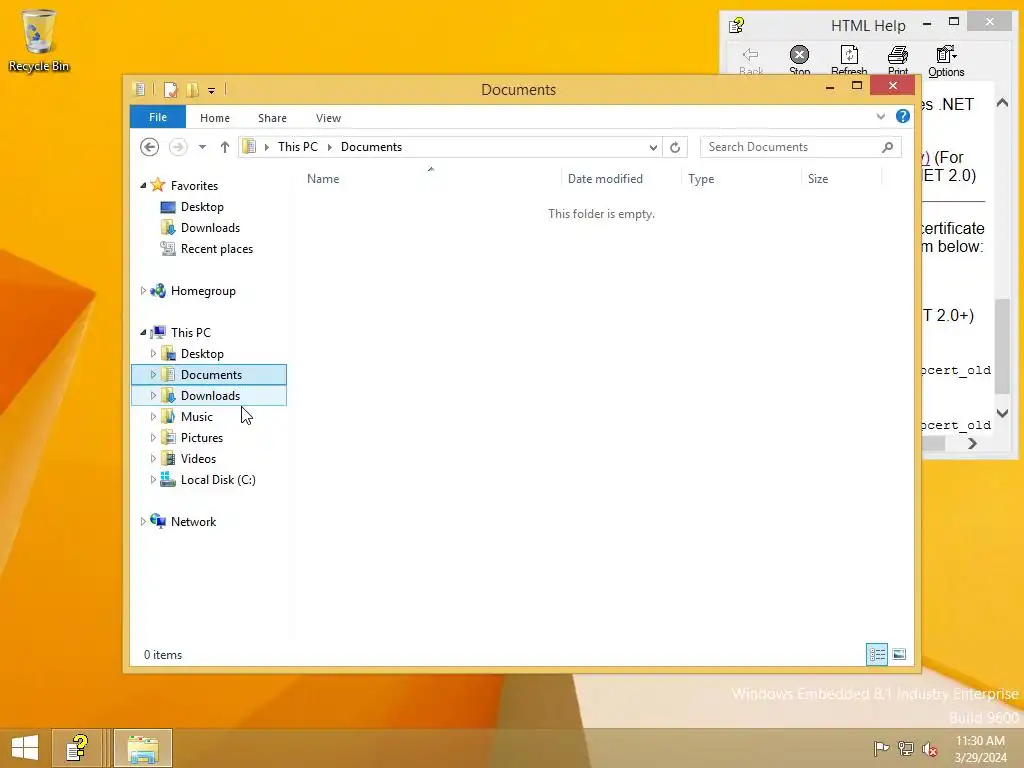Switch to the Home ribbon tab

point(215,118)
